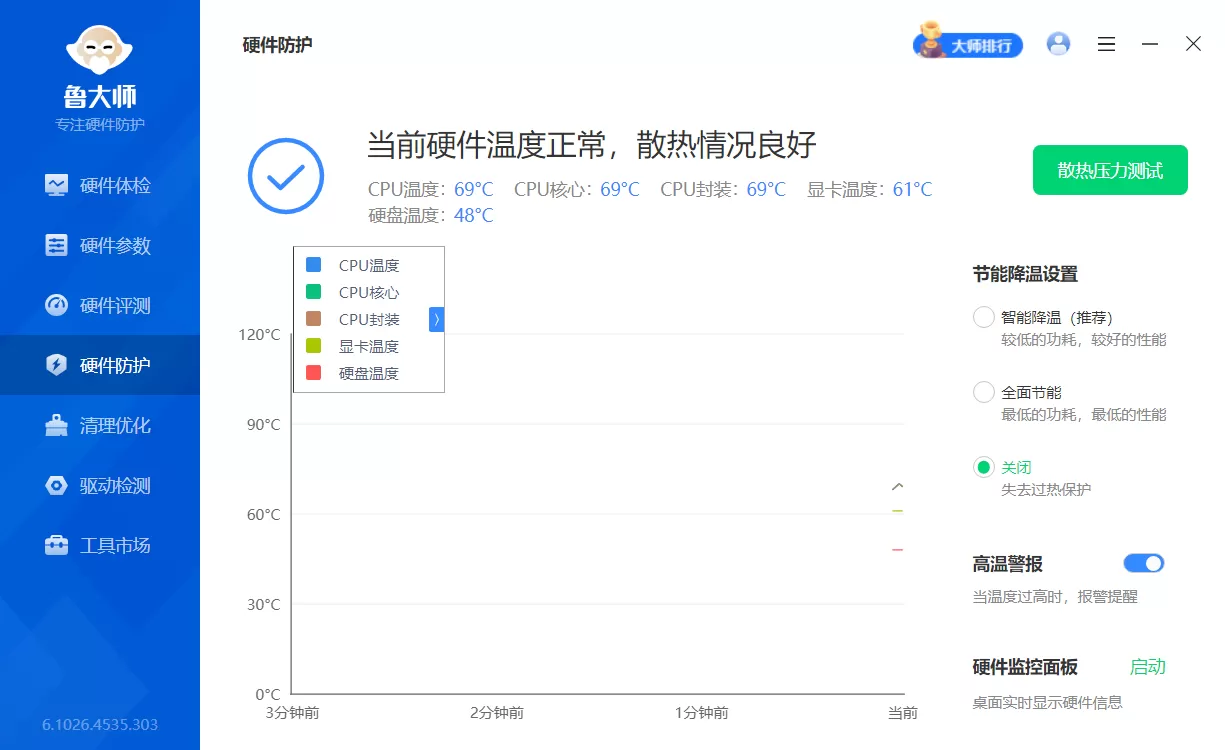This screenshot has height=750, width=1225.
Task: Launch 驱动检测 from the sidebar
Action: [100, 485]
